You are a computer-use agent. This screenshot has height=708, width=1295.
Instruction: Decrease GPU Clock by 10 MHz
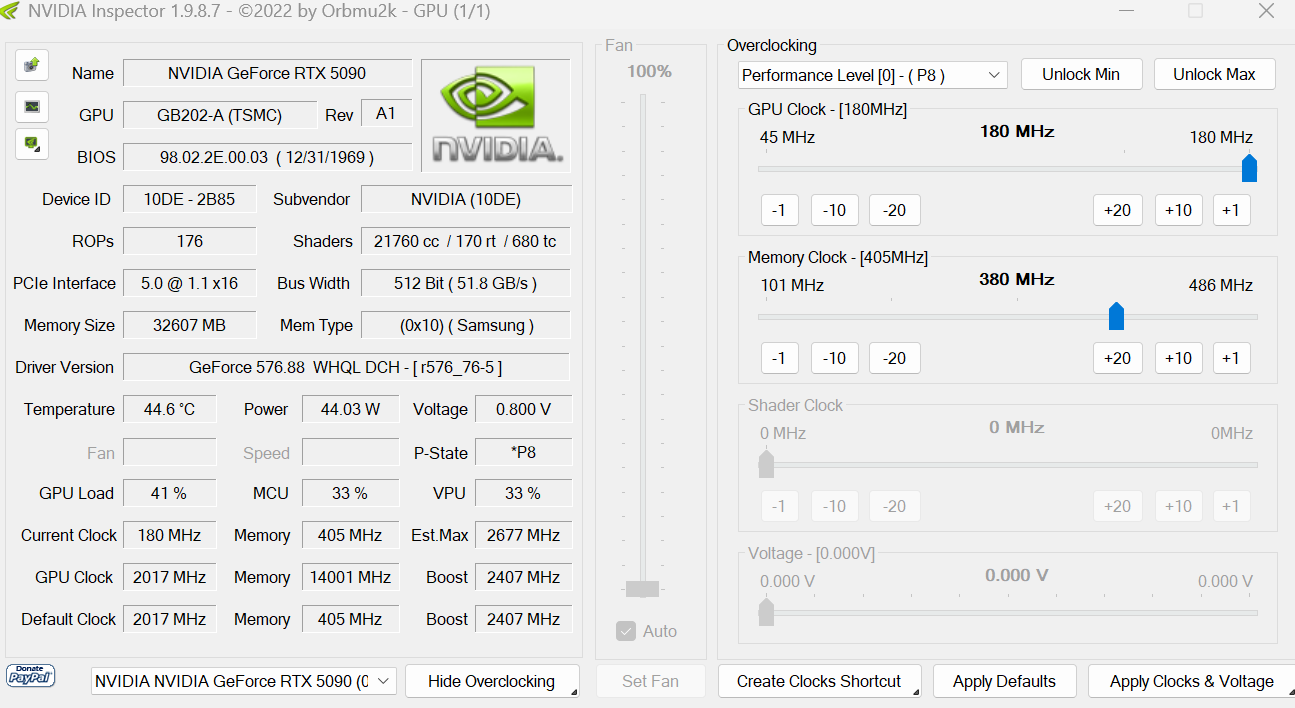(x=834, y=210)
